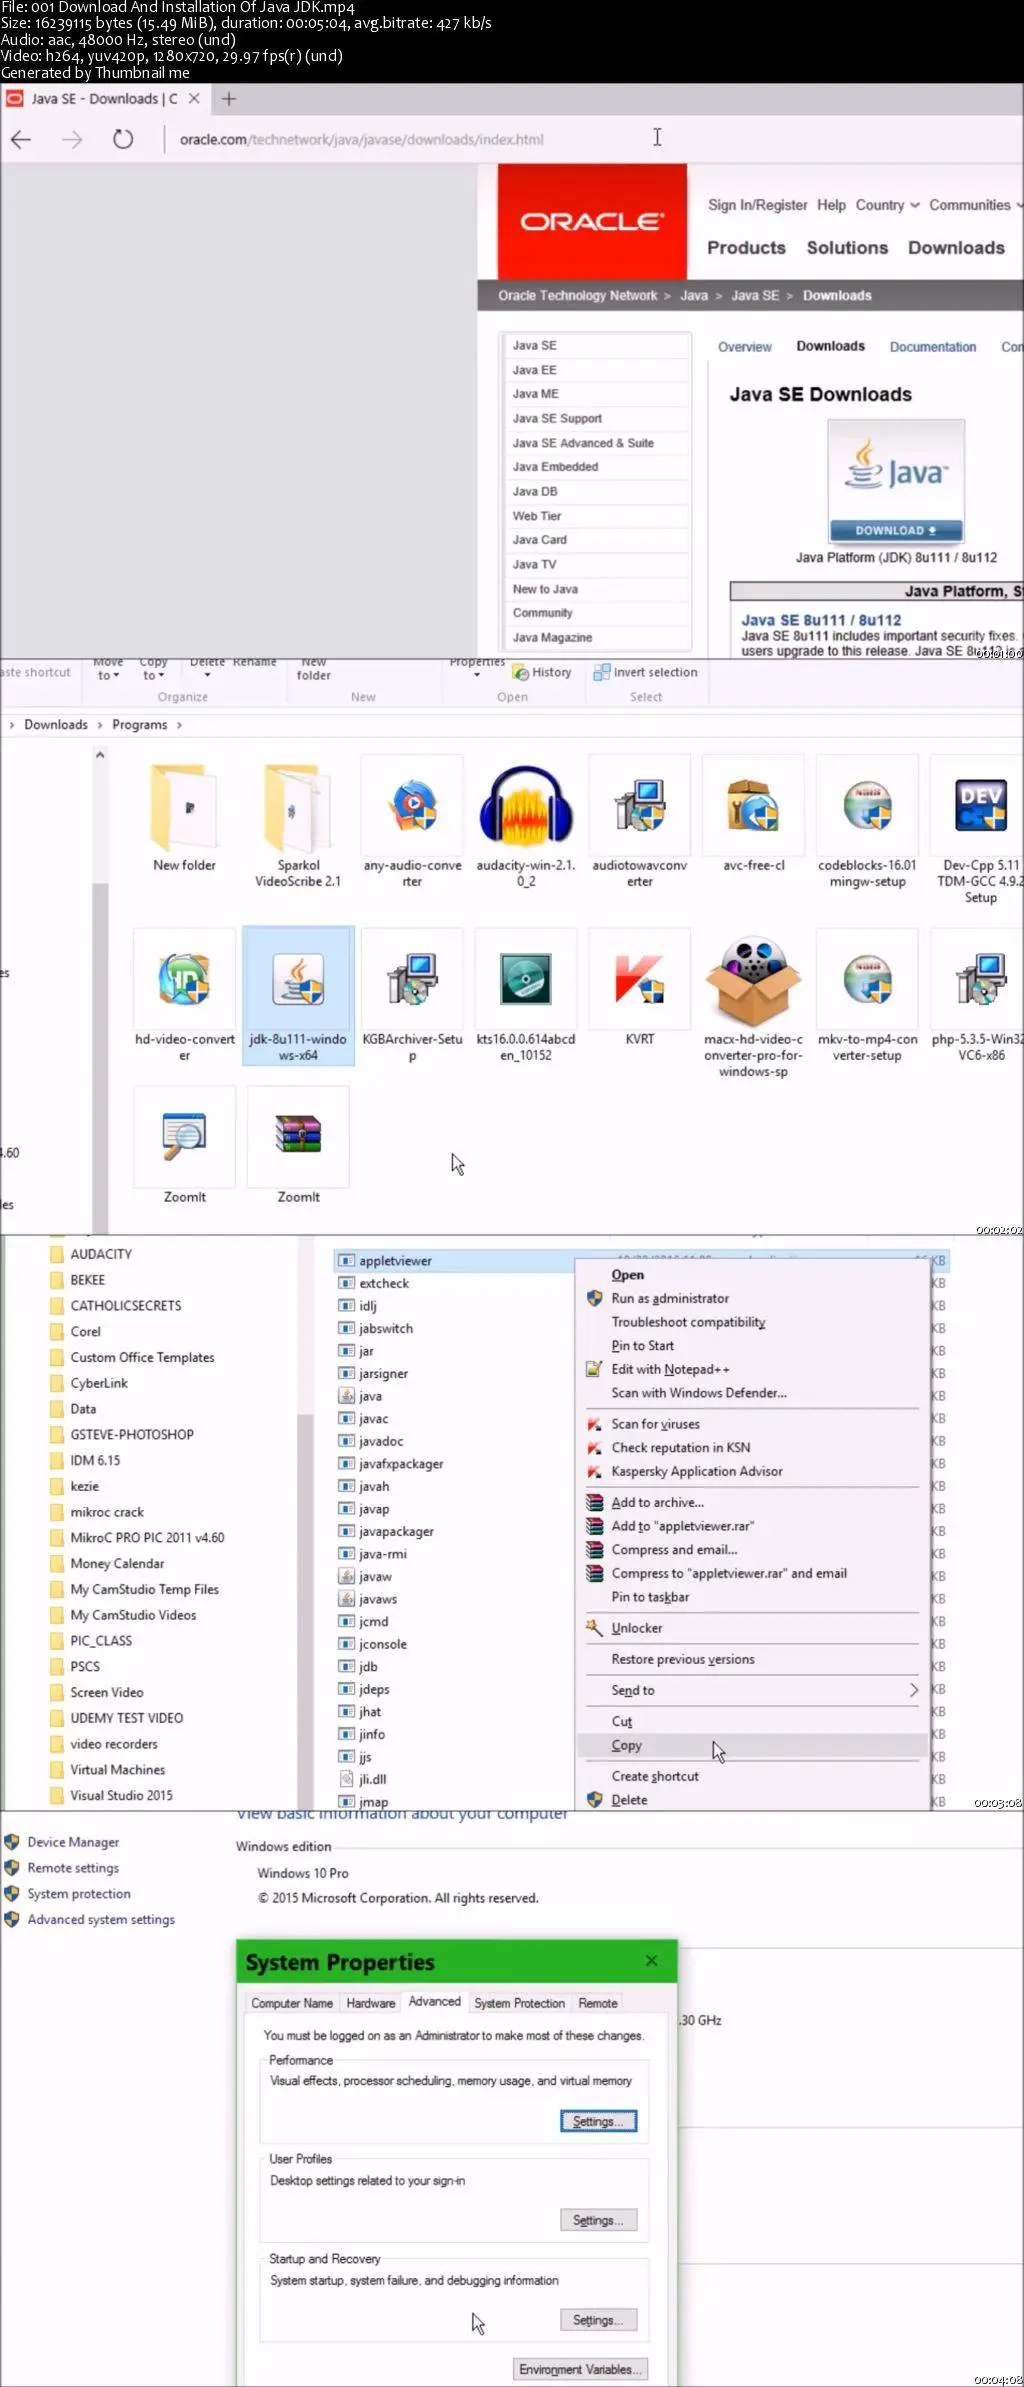
Task: Open the New folder icon in Programs
Action: (185, 808)
